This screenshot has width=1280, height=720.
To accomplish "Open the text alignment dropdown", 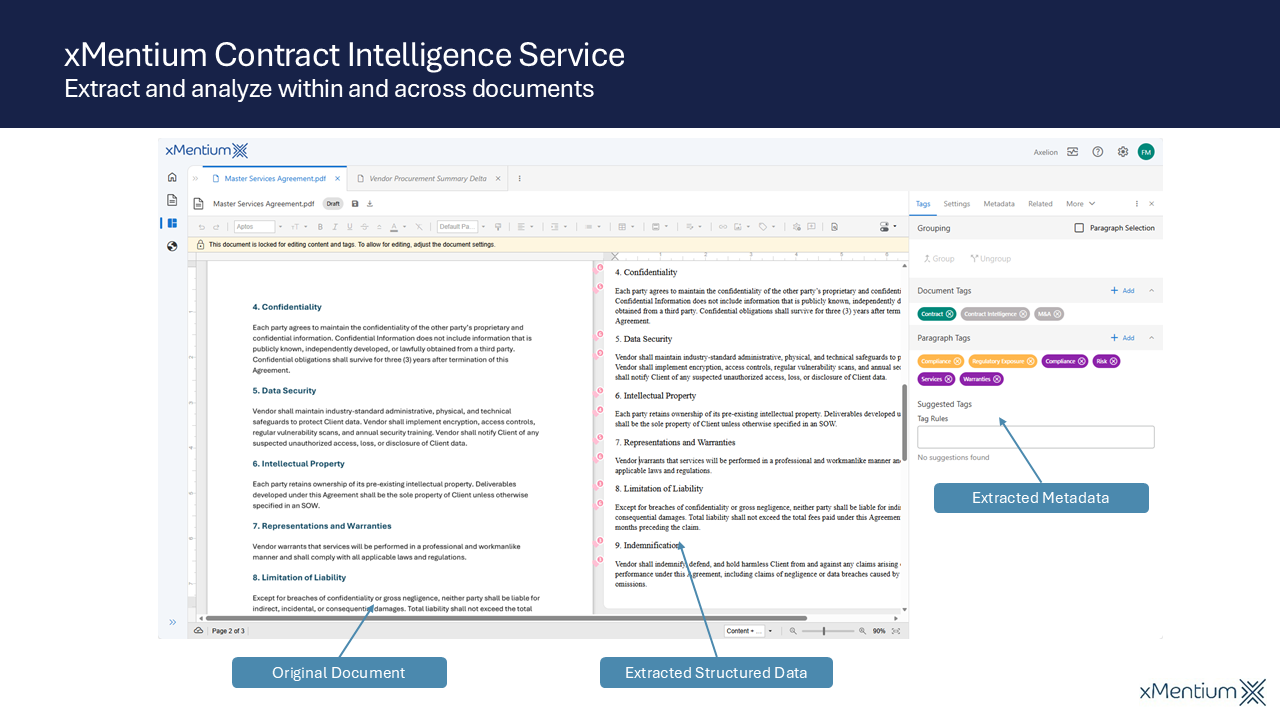I will [x=525, y=227].
